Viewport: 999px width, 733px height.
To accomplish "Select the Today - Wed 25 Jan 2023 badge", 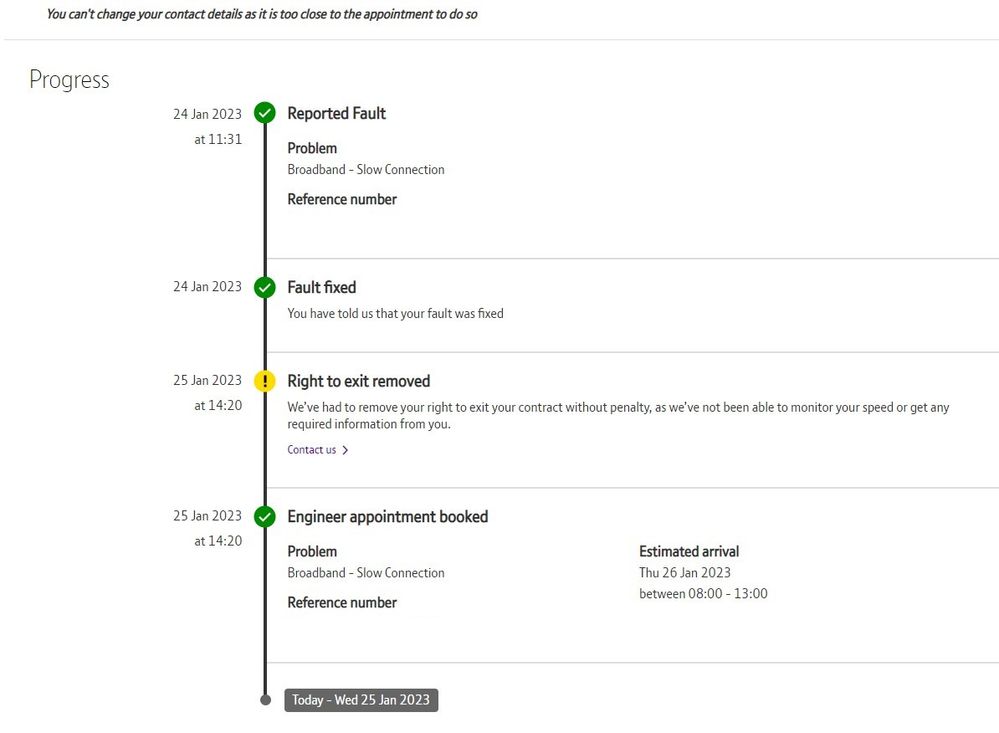I will (361, 700).
